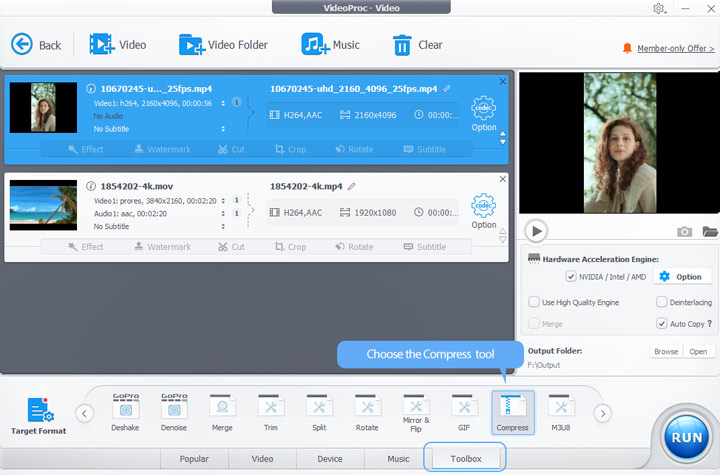Select the Trim tool
The width and height of the screenshot is (720, 475).
271,412
